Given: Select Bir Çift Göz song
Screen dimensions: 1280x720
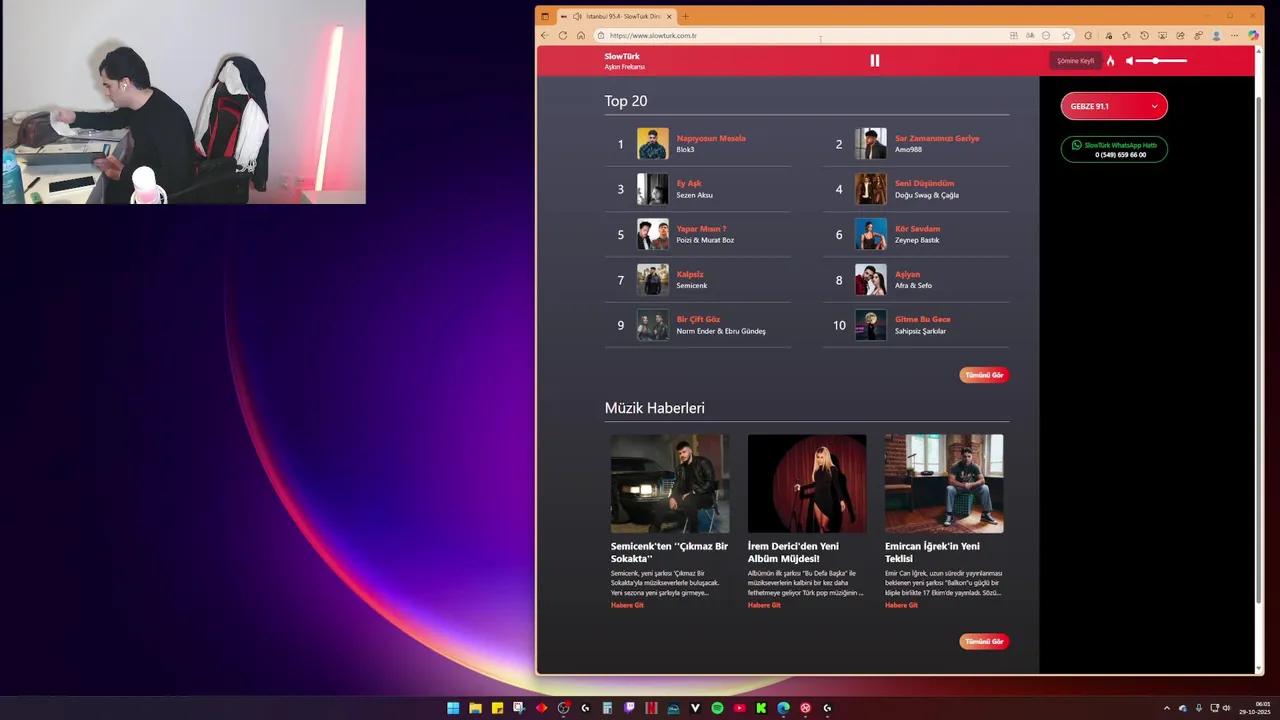Looking at the screenshot, I should 698,319.
